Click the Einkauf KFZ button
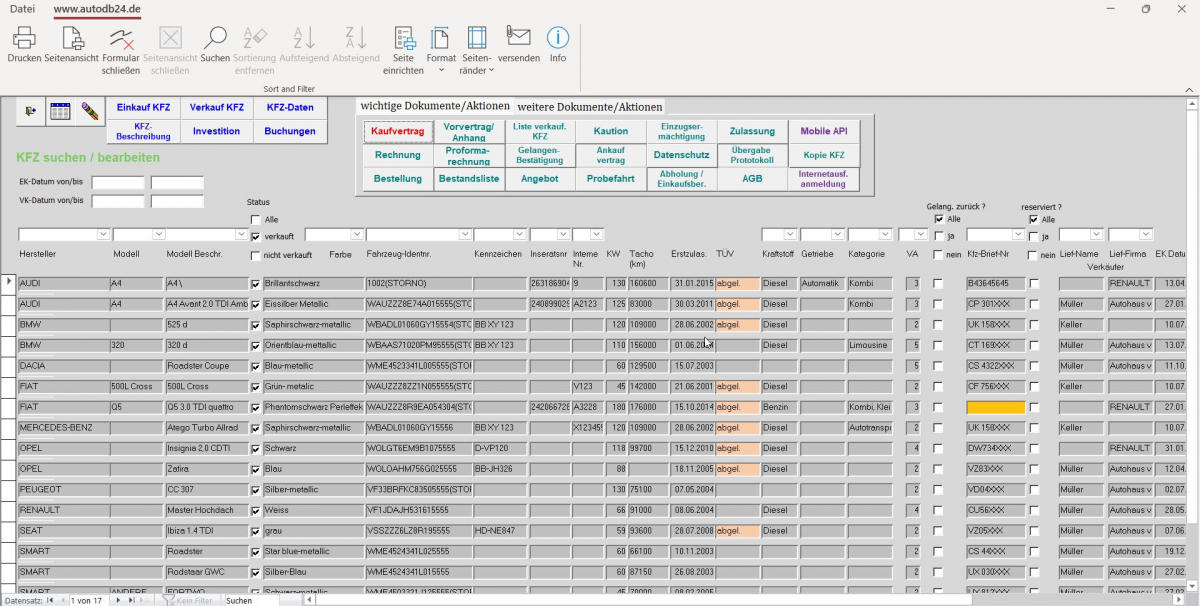Image resolution: width=1200 pixels, height=606 pixels. click(x=143, y=107)
